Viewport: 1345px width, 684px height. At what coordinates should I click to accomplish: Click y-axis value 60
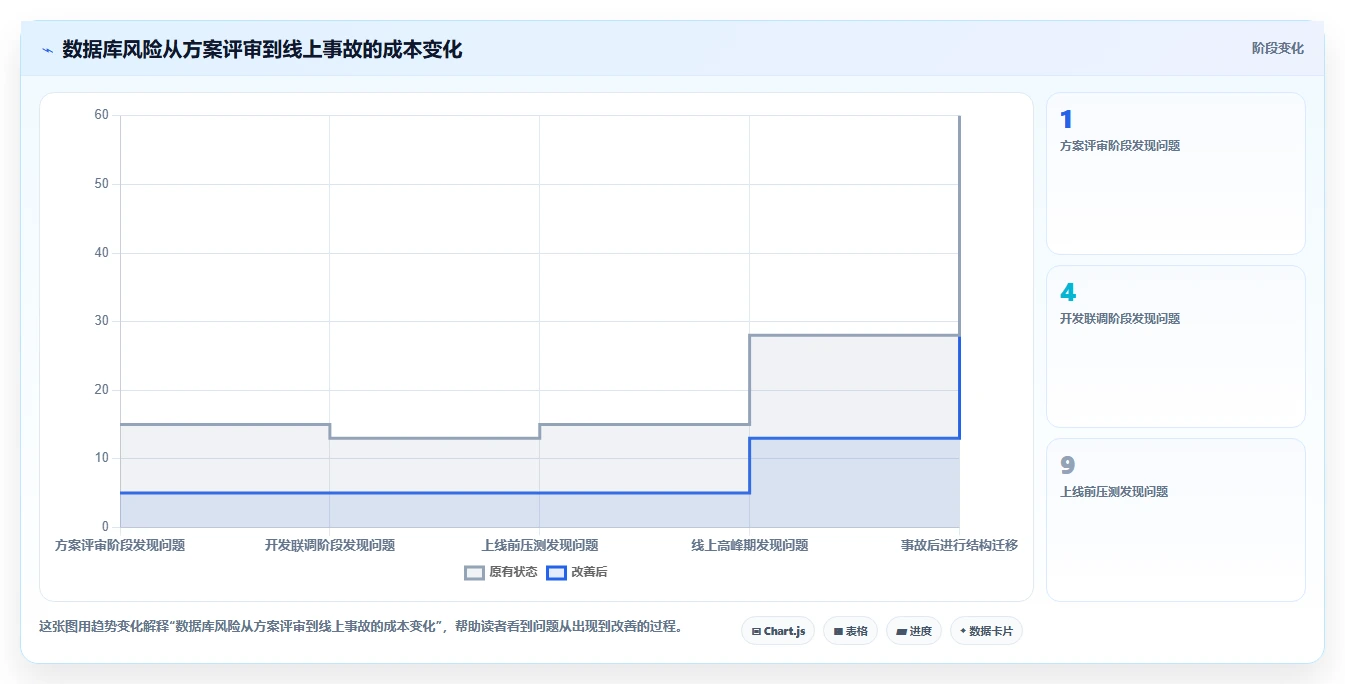pos(101,115)
